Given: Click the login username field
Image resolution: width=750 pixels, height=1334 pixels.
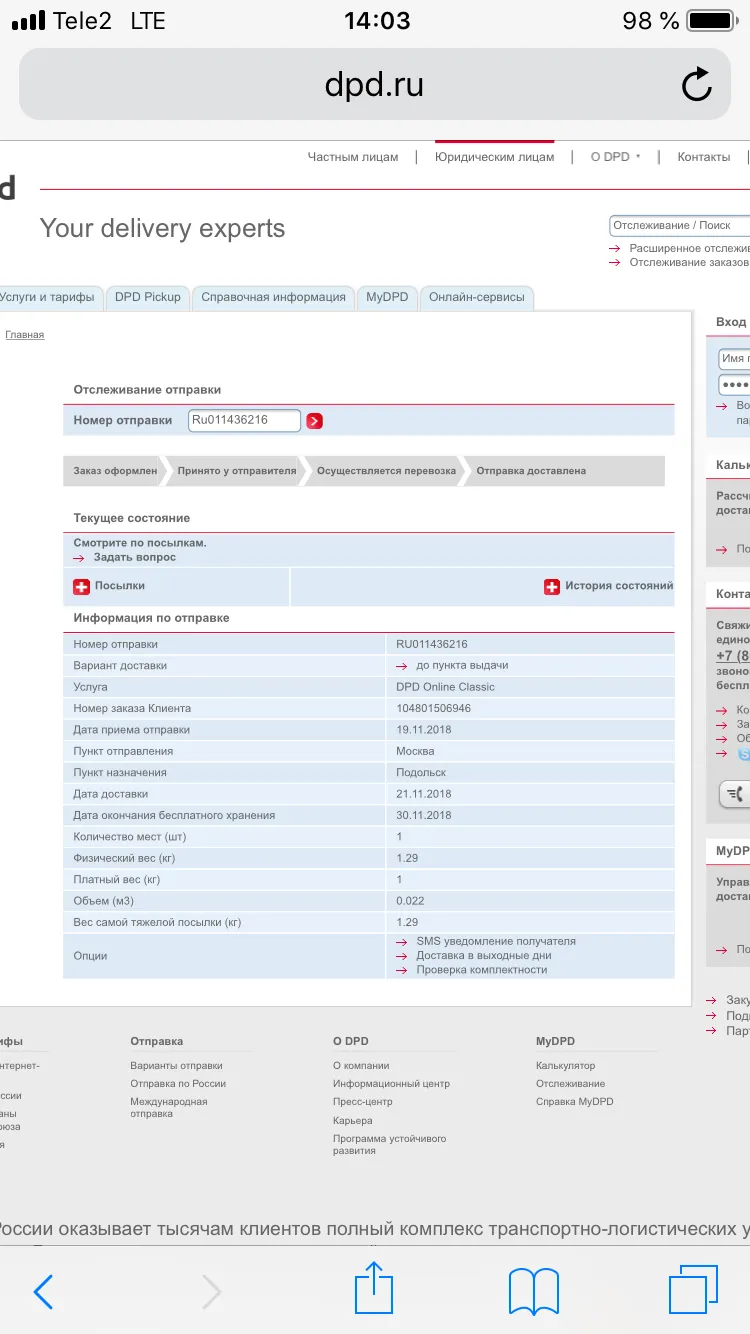Looking at the screenshot, I should point(734,358).
